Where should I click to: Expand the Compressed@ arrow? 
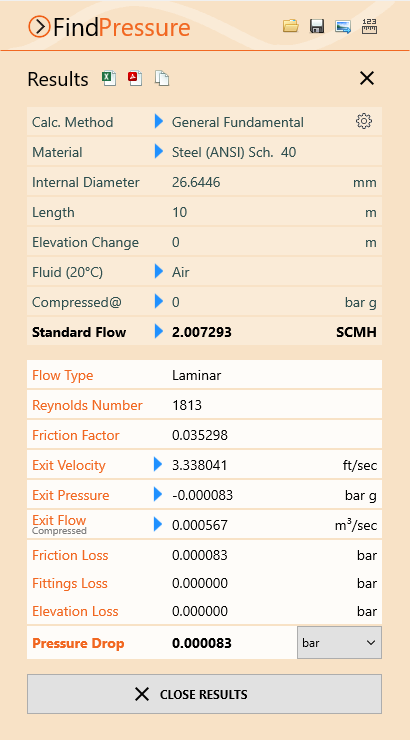pyautogui.click(x=159, y=301)
